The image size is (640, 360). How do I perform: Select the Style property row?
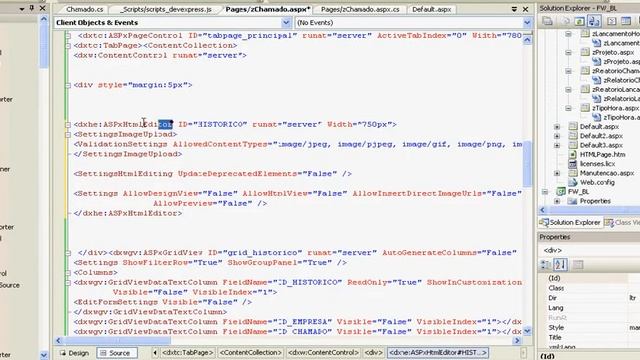point(589,328)
